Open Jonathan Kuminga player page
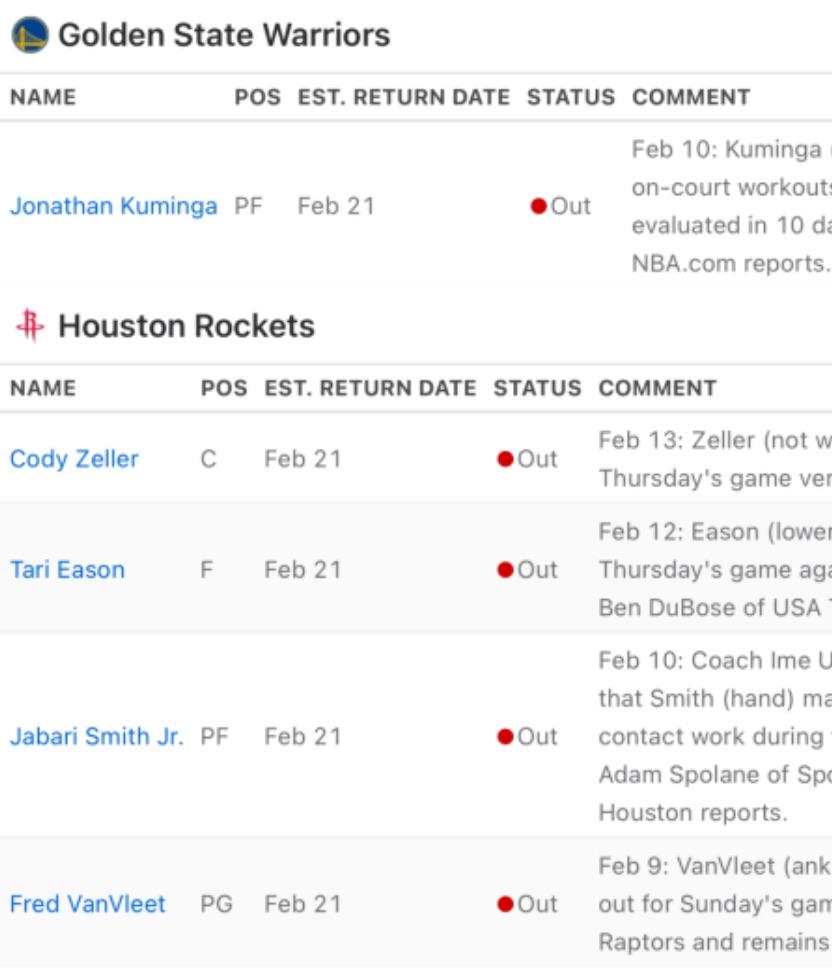 tap(114, 206)
